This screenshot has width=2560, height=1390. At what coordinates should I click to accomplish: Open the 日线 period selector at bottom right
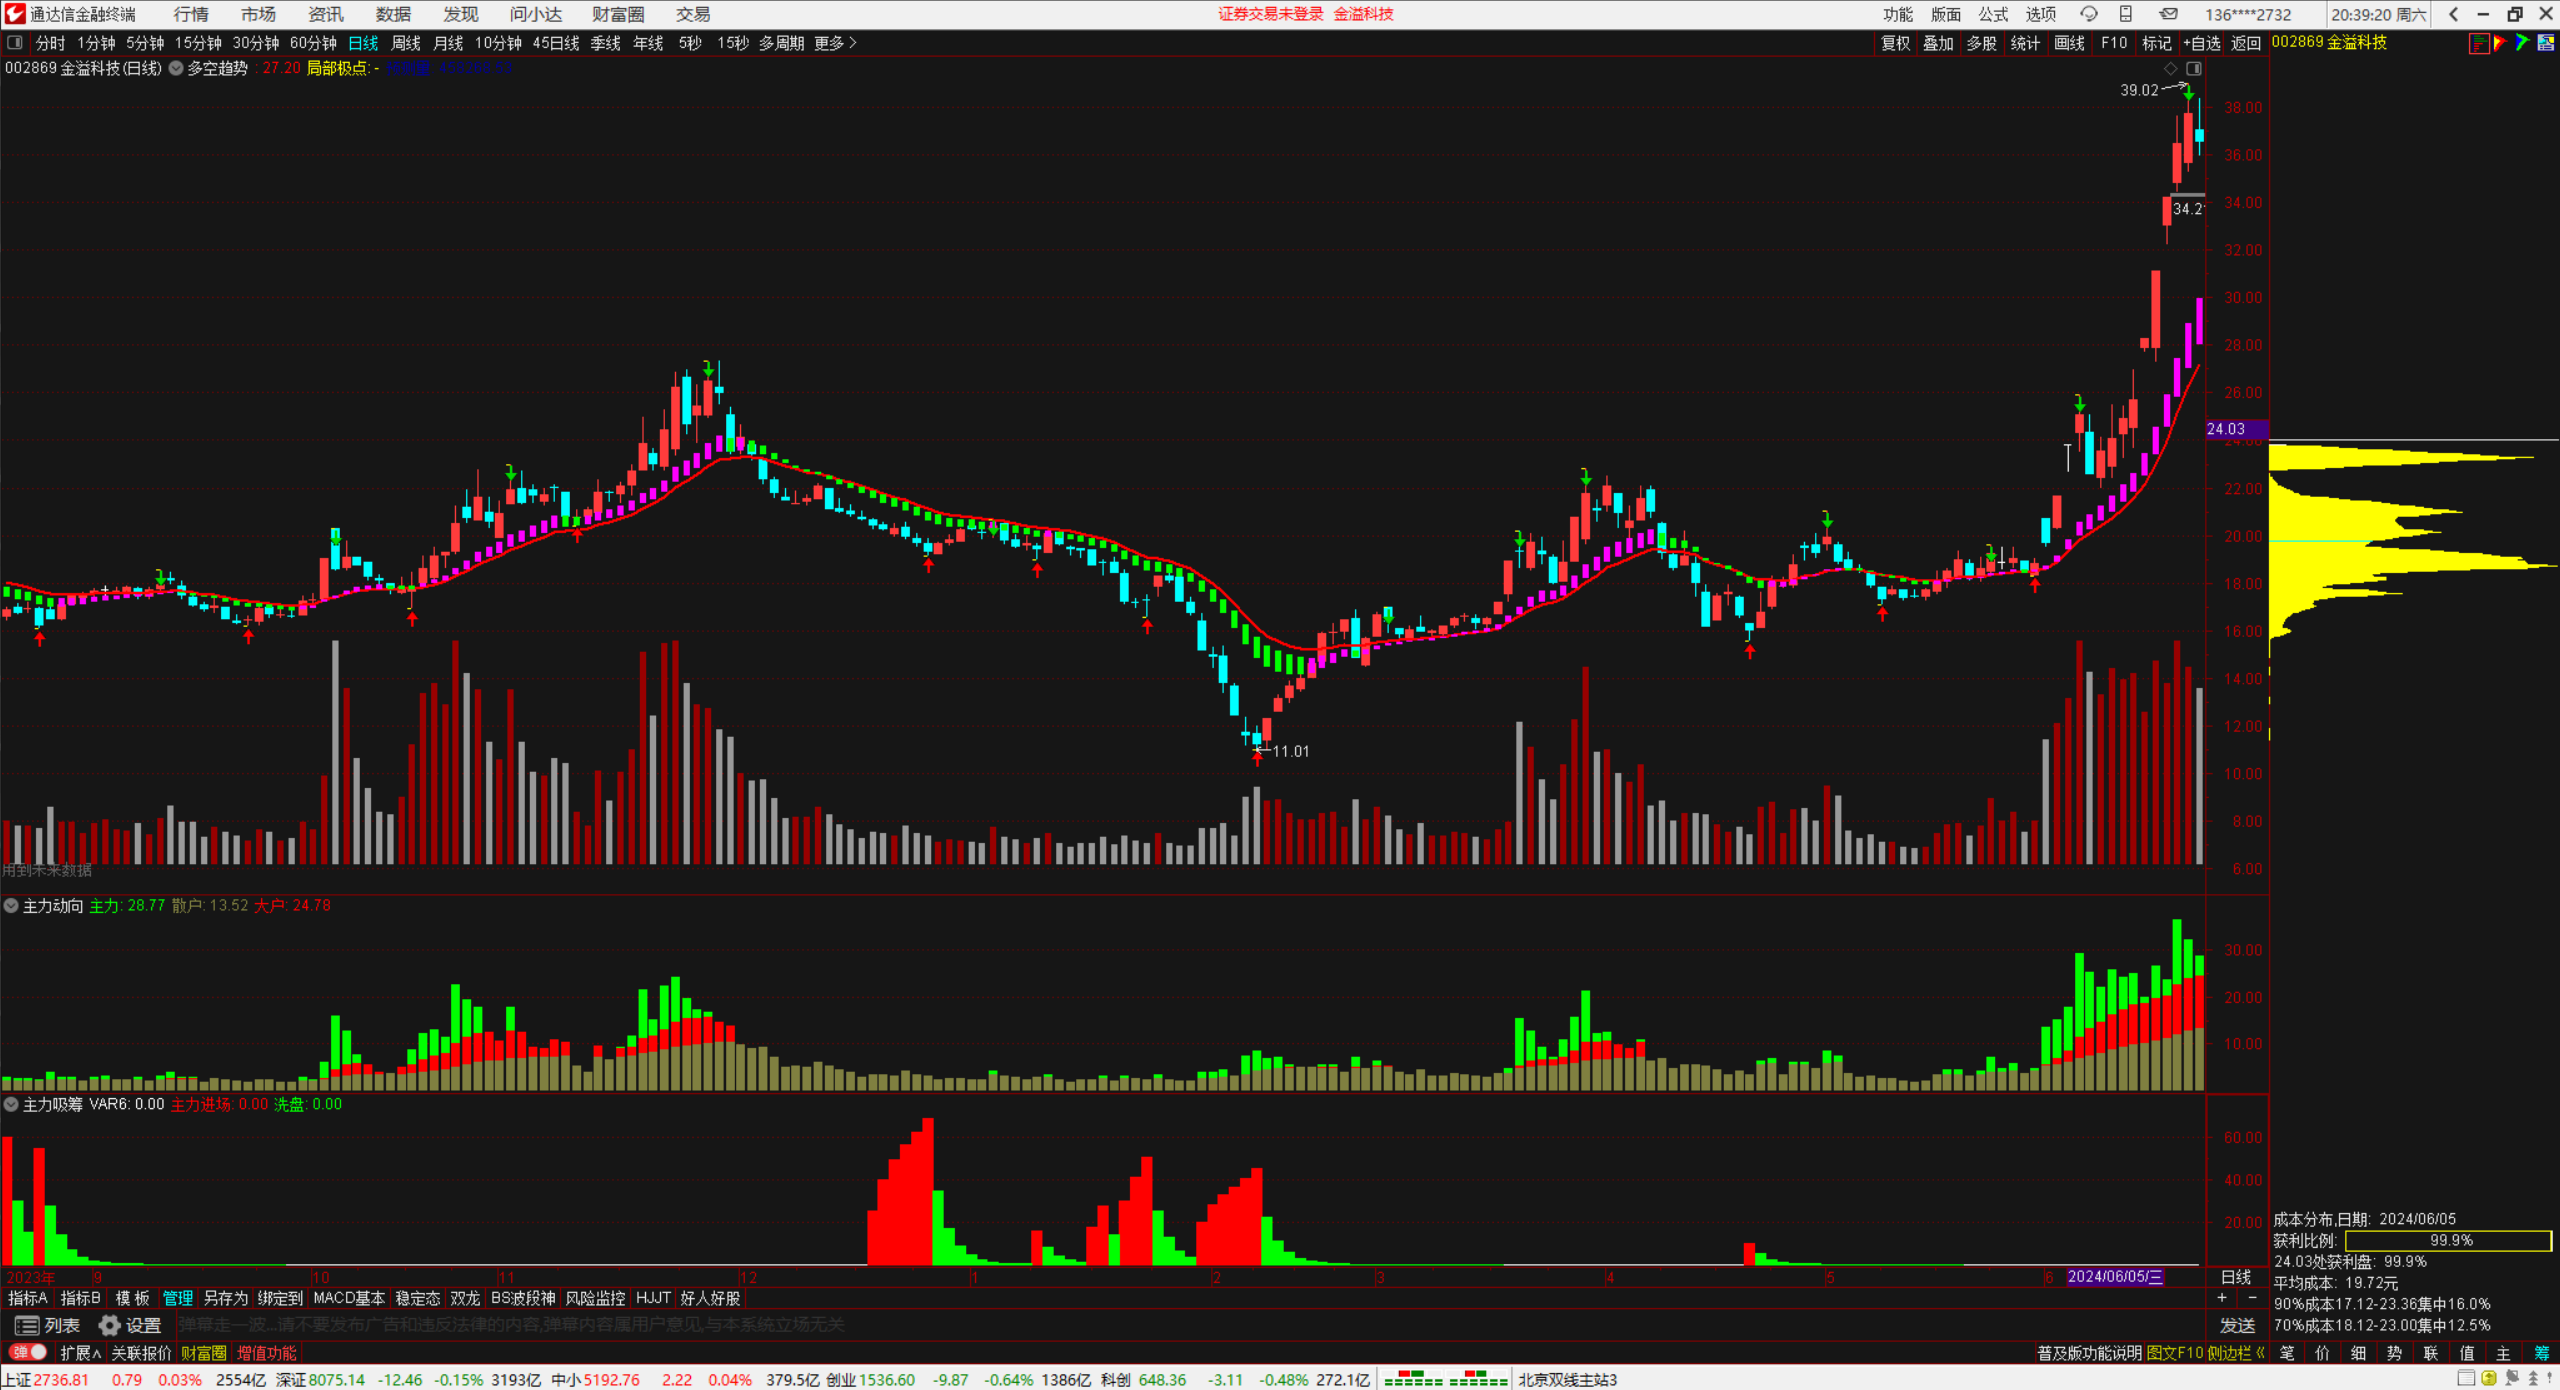[2236, 1277]
